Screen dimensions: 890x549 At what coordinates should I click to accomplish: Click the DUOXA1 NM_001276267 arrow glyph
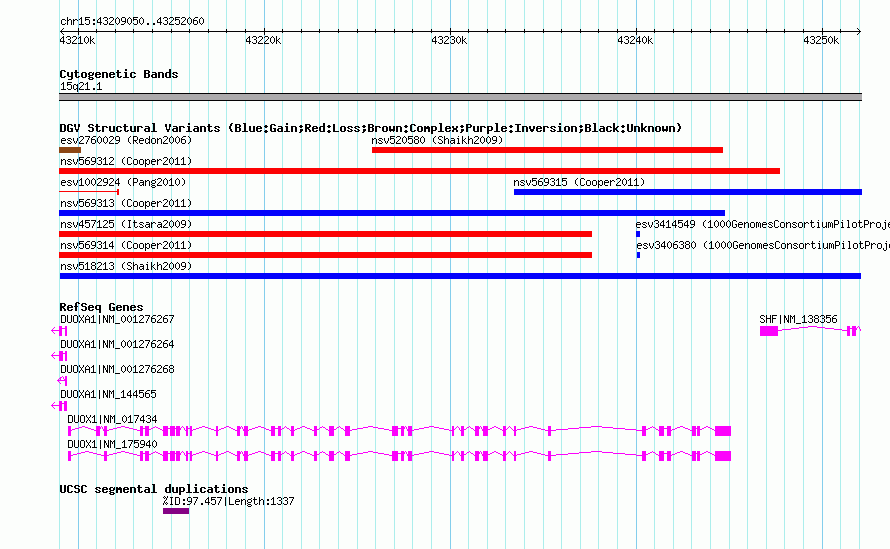tap(59, 331)
